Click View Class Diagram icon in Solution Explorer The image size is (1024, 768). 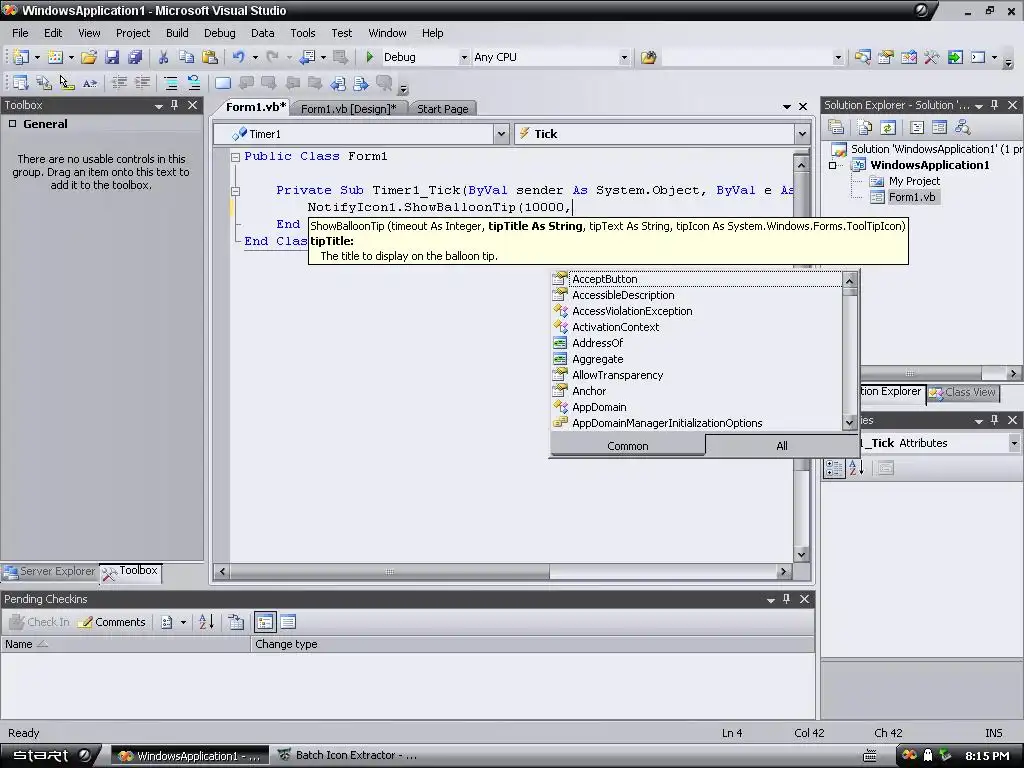[962, 127]
